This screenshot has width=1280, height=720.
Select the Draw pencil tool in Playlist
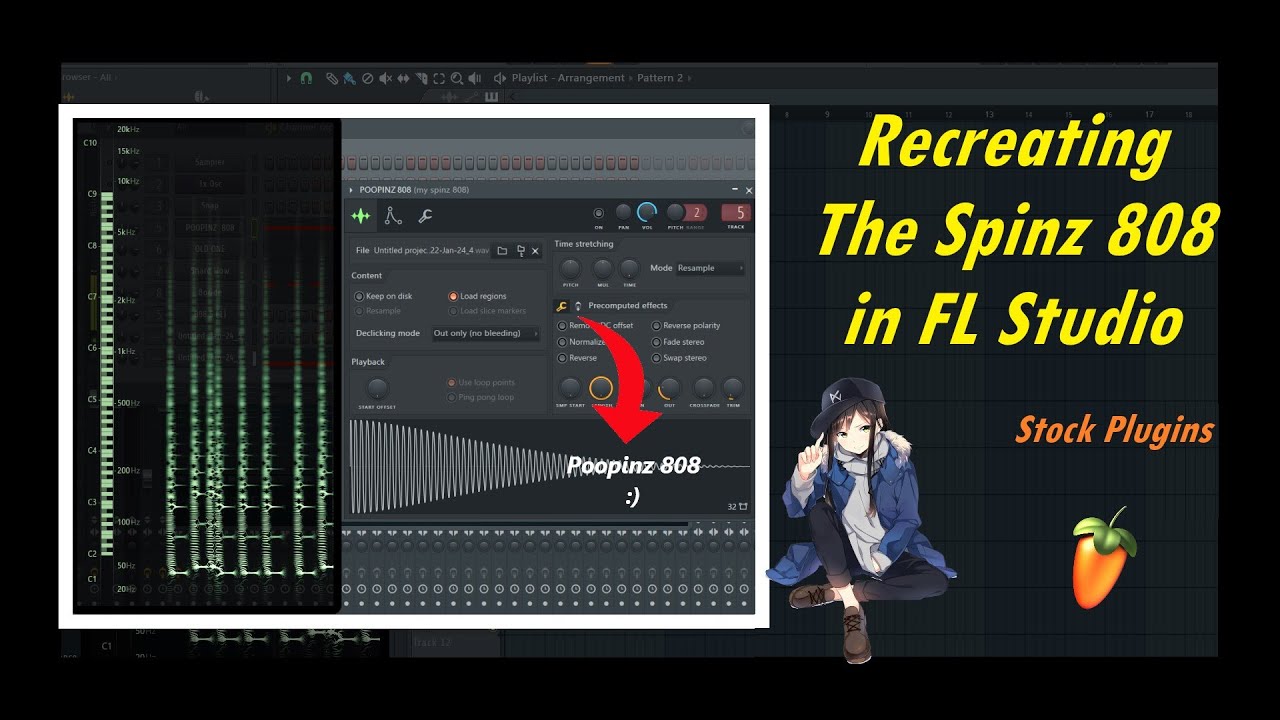point(332,78)
